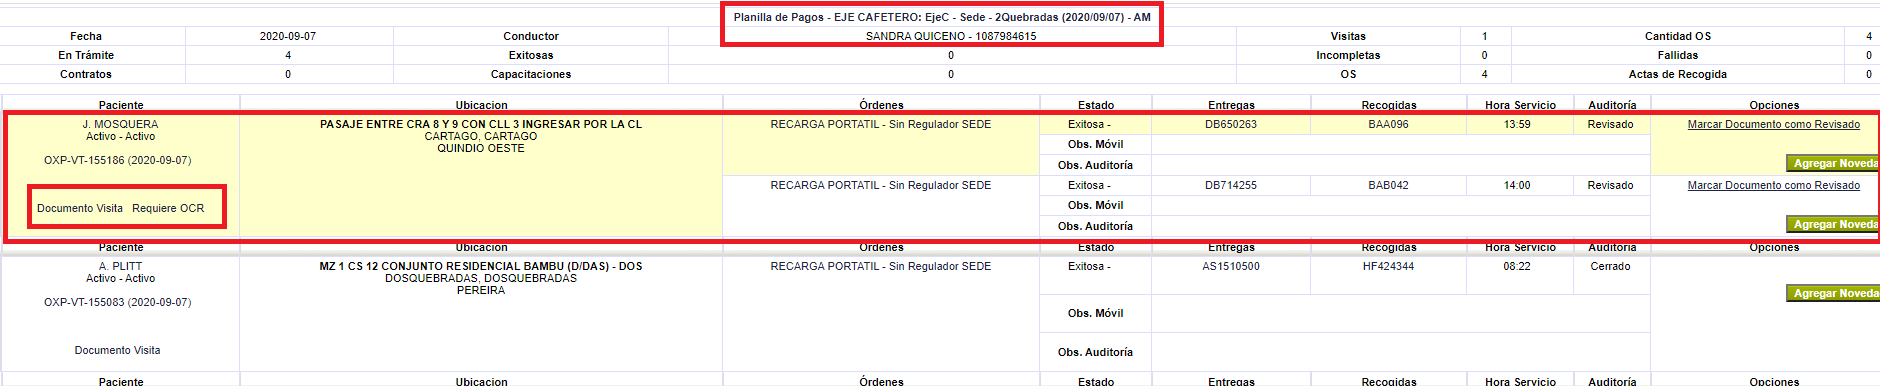Click Obs. Móvil field of first order
Image resolution: width=1880 pixels, height=386 pixels.
pyautogui.click(x=1400, y=145)
